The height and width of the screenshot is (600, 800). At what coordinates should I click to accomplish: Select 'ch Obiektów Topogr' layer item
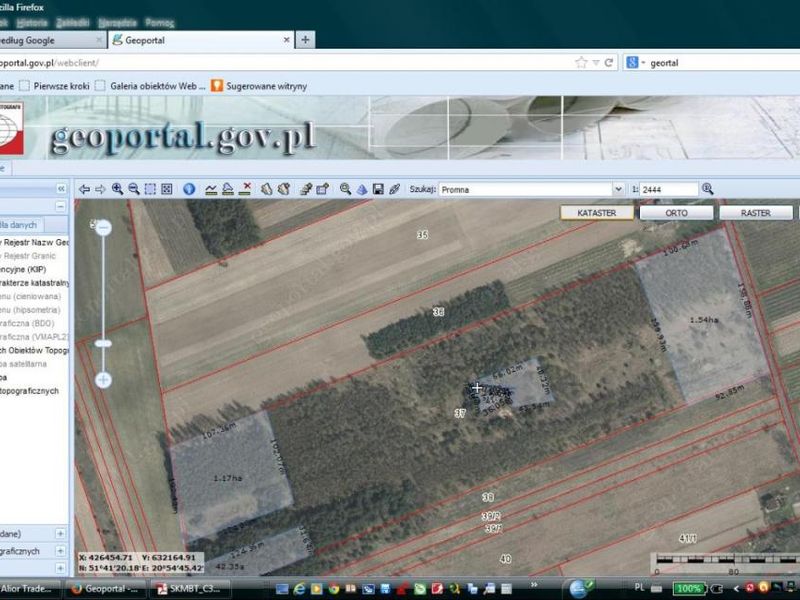(35, 351)
